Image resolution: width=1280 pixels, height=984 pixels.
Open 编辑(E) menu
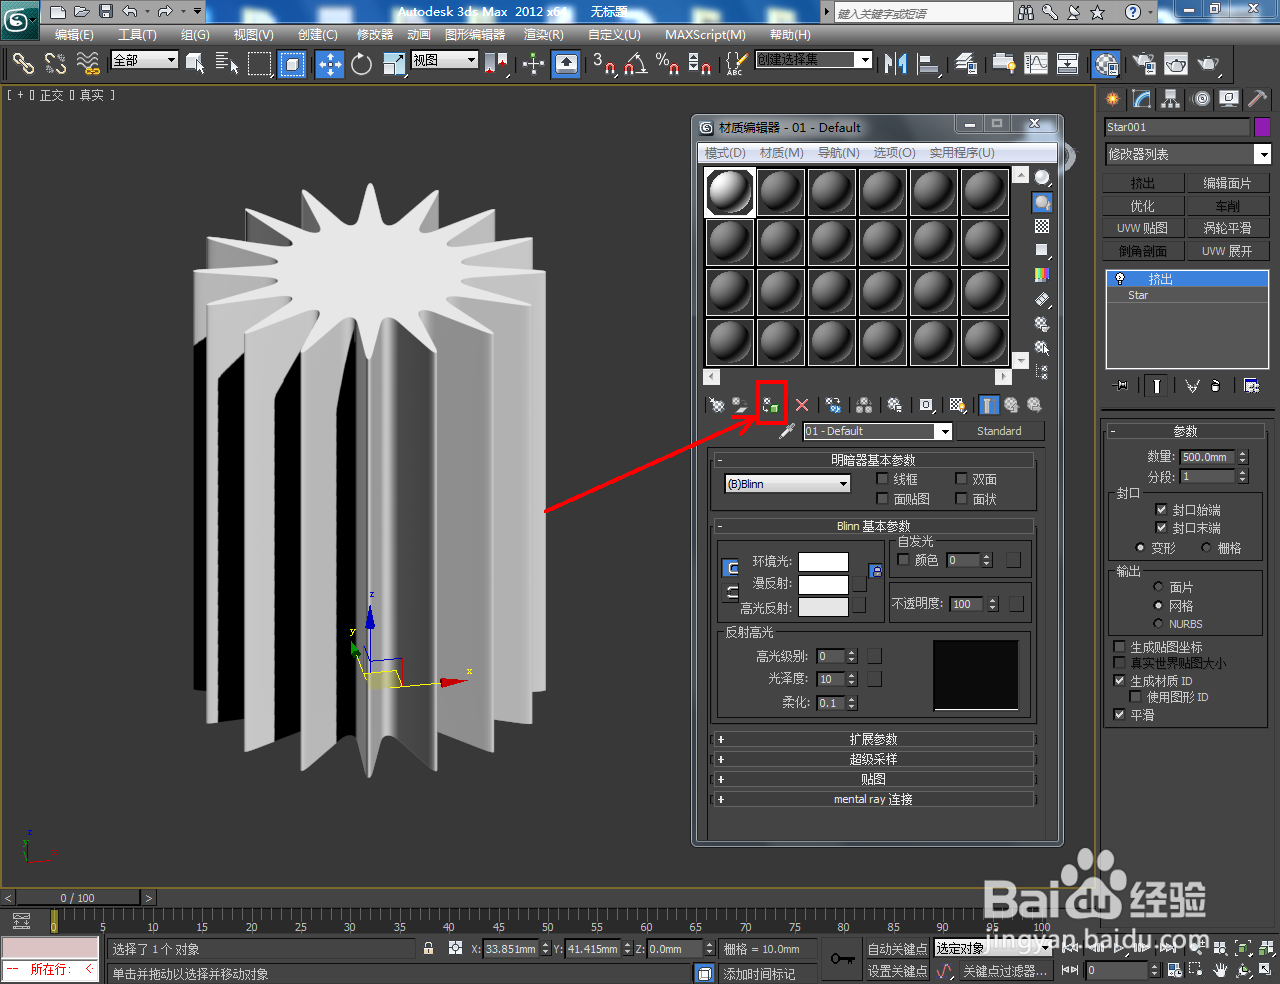74,35
